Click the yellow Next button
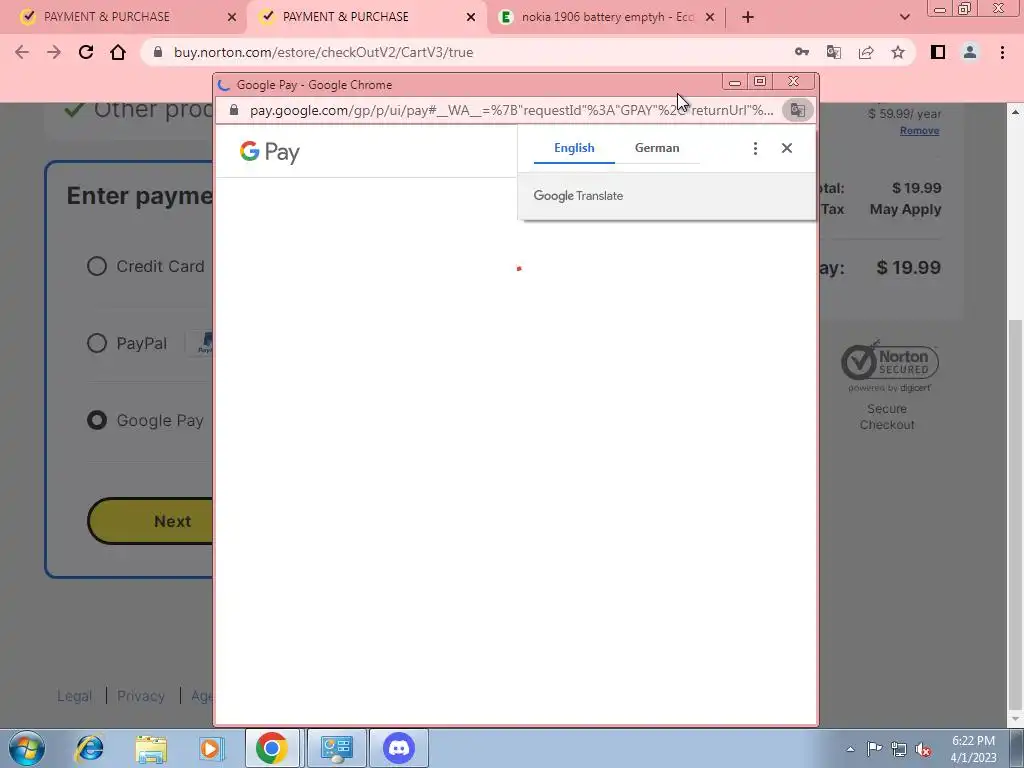This screenshot has width=1024, height=768. 151,521
